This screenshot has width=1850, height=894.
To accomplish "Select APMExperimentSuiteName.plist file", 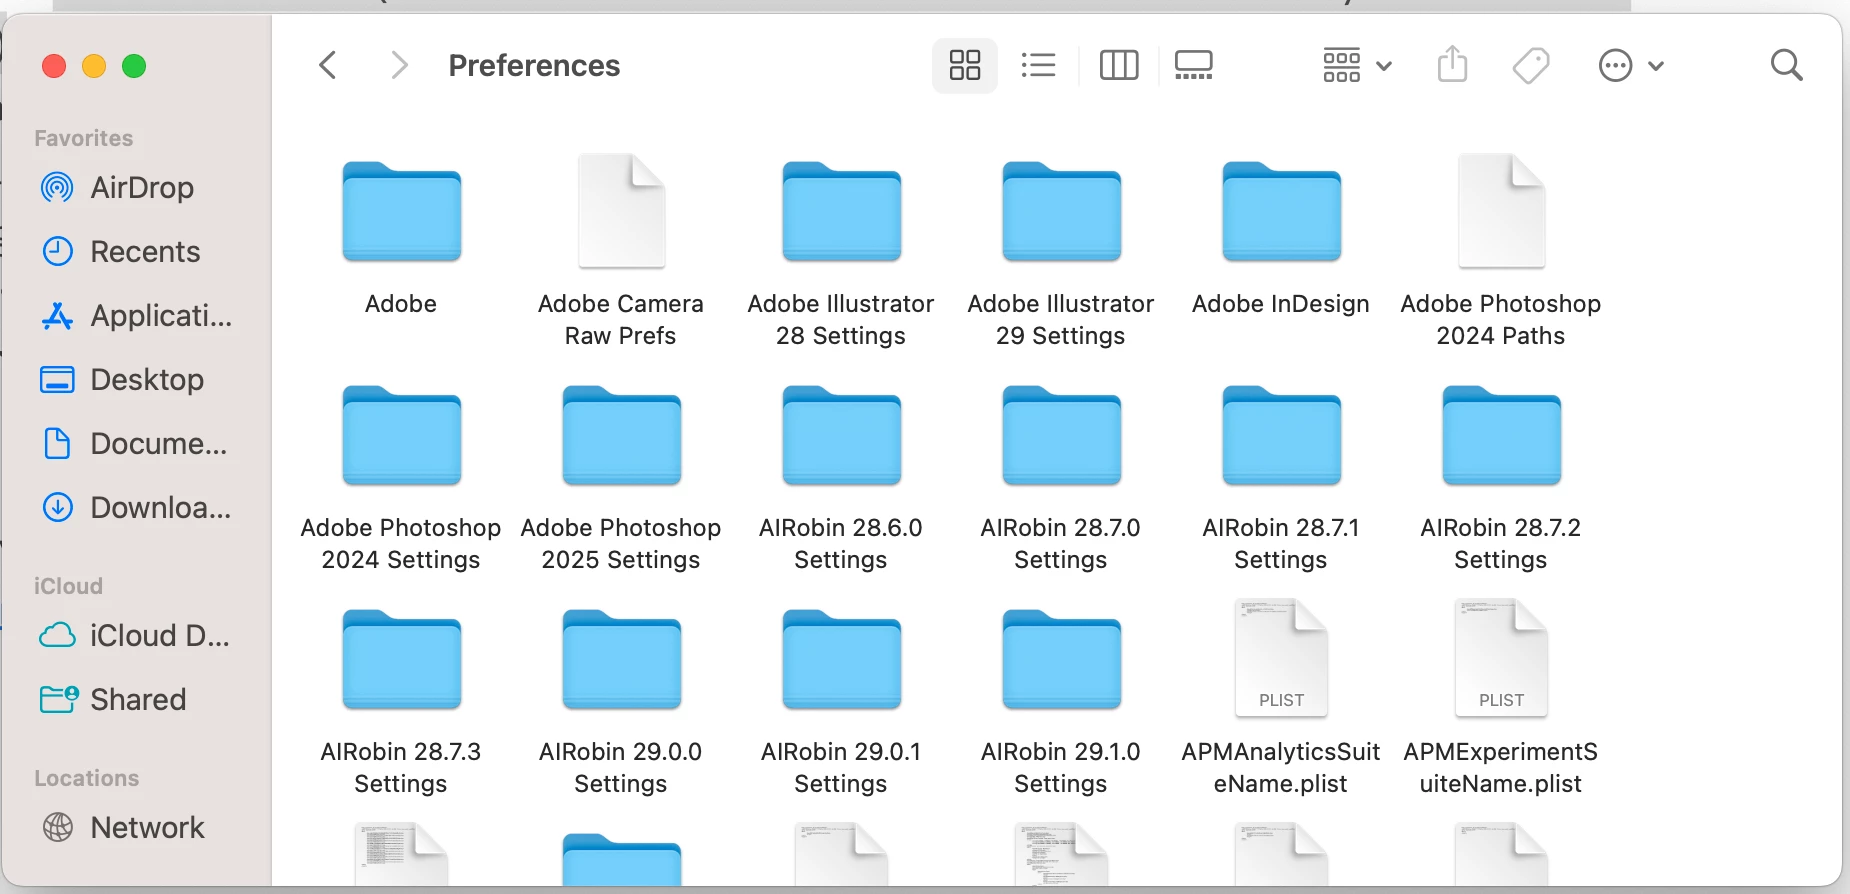I will click(x=1501, y=658).
